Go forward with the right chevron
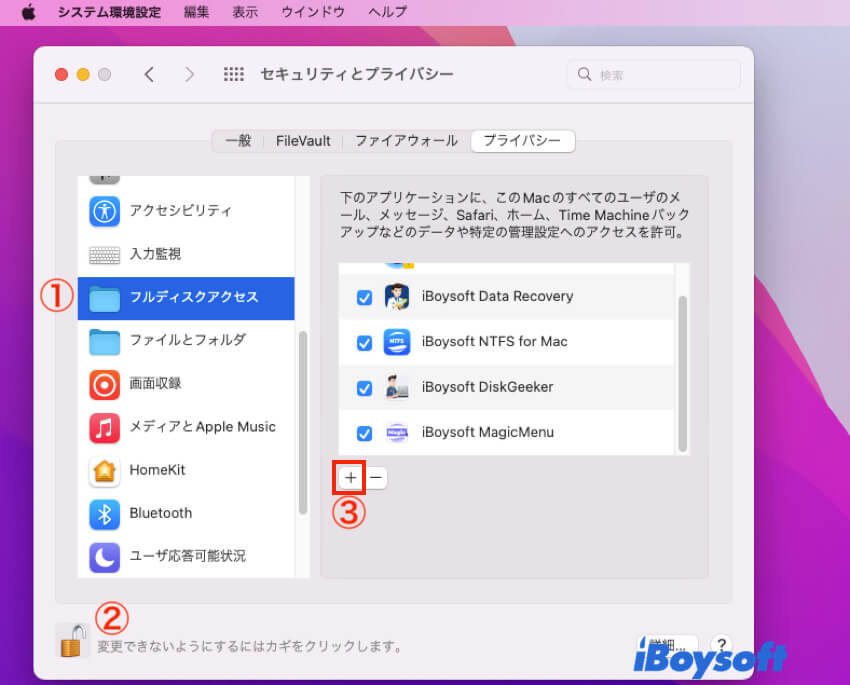The image size is (850, 685). [x=189, y=74]
